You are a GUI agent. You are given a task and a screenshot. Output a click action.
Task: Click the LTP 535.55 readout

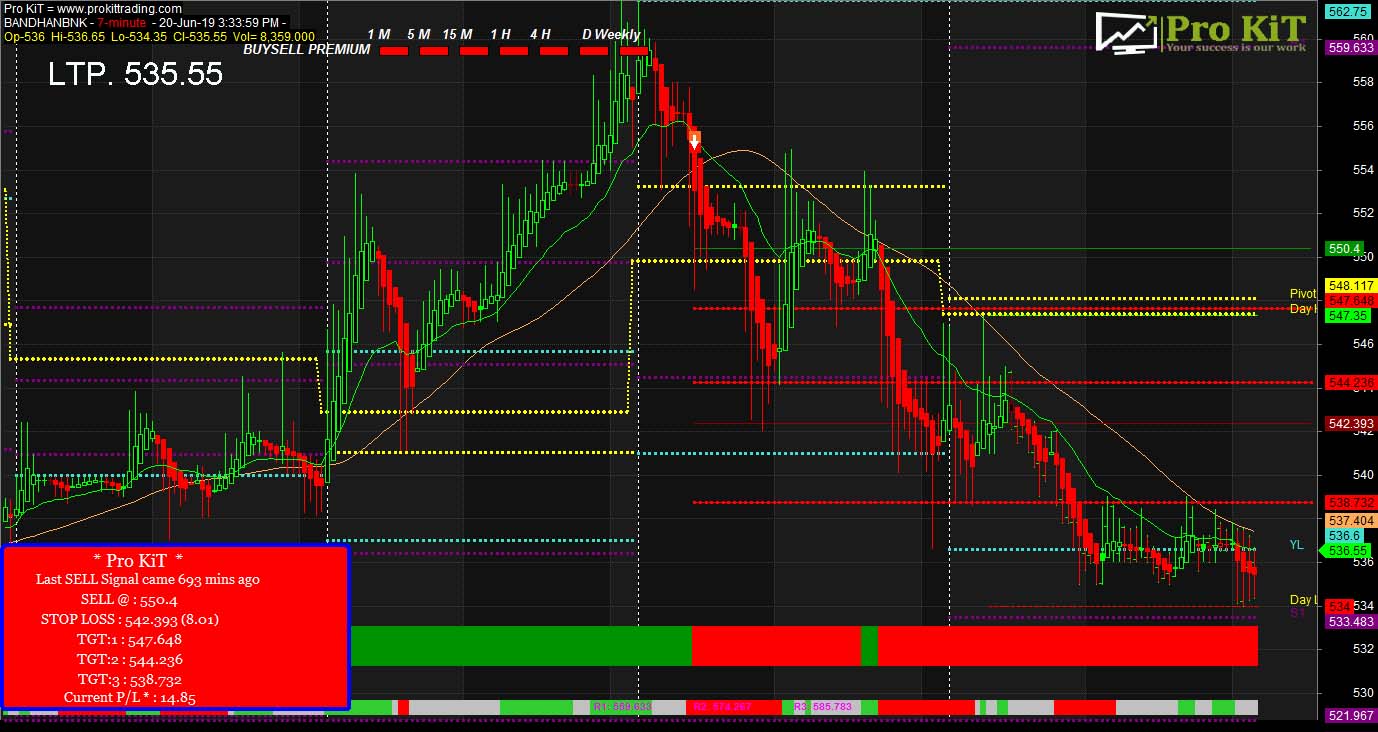click(x=135, y=74)
